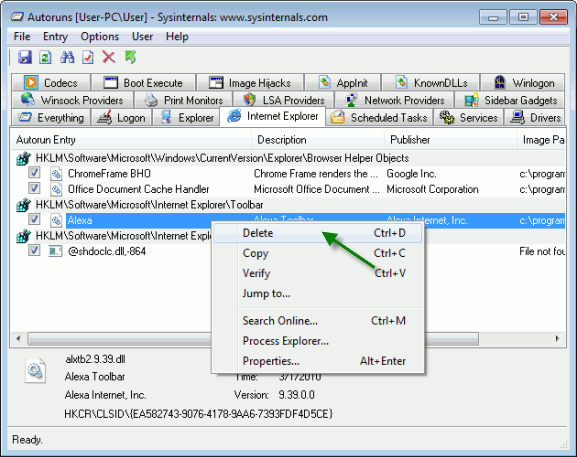This screenshot has width=577, height=457.
Task: Switch to the Everything tab
Action: (x=51, y=117)
